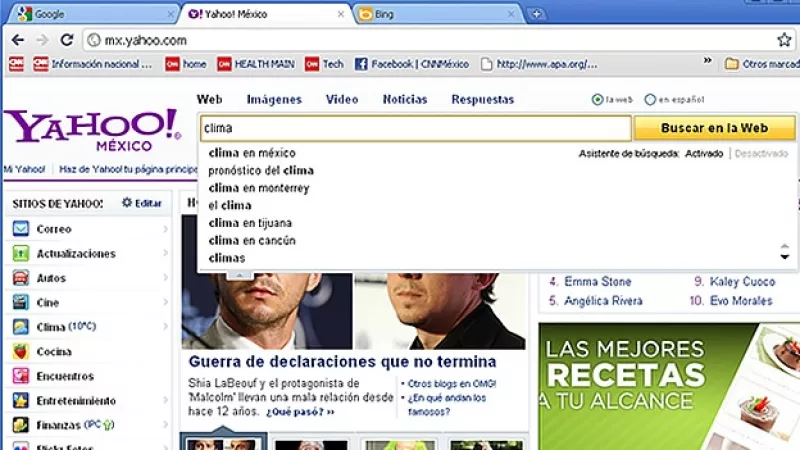This screenshot has height=450, width=800.
Task: Select the Noticias search tab
Action: 405,99
